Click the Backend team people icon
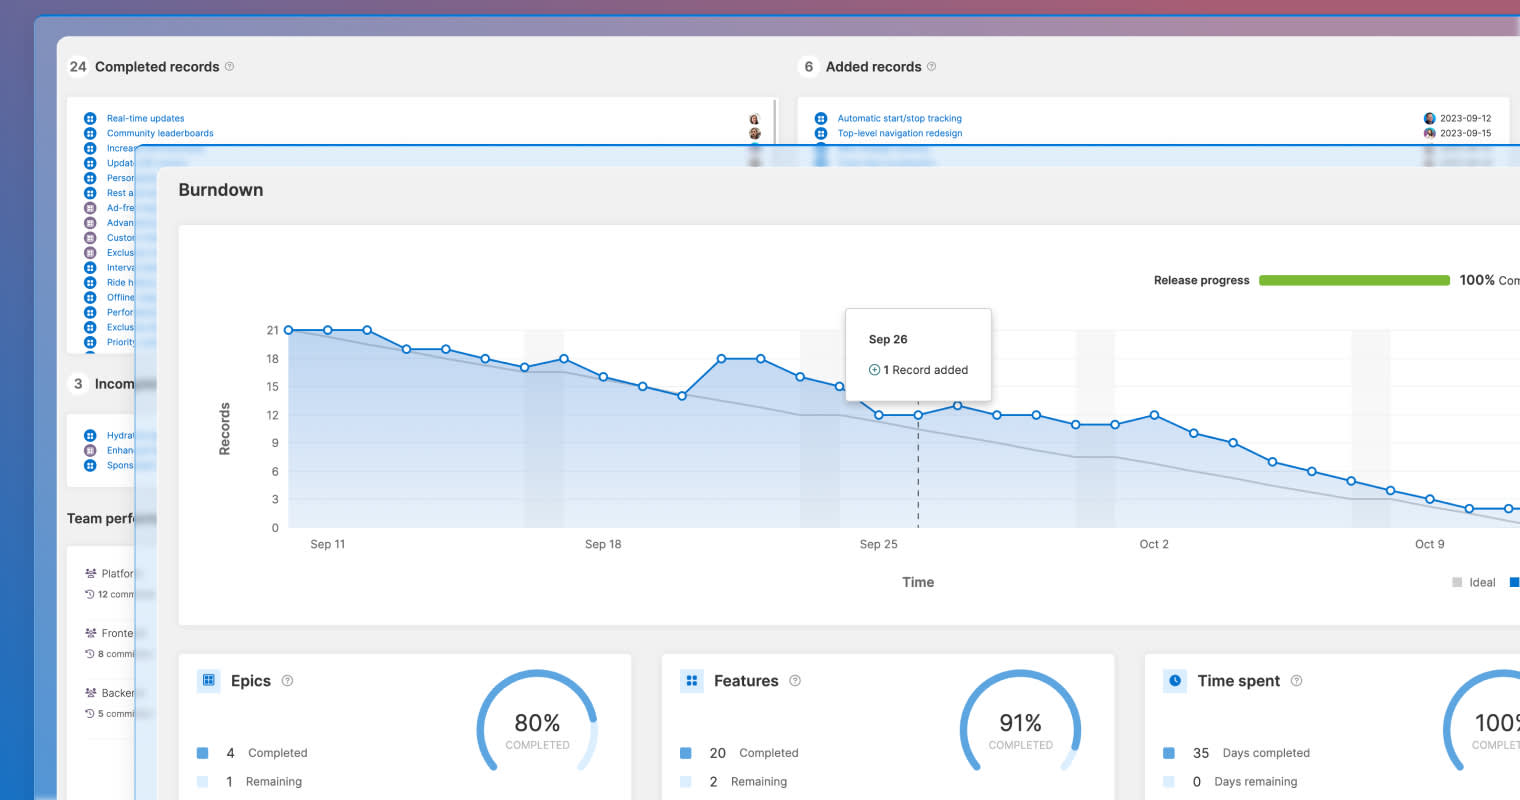This screenshot has height=800, width=1520. (91, 693)
